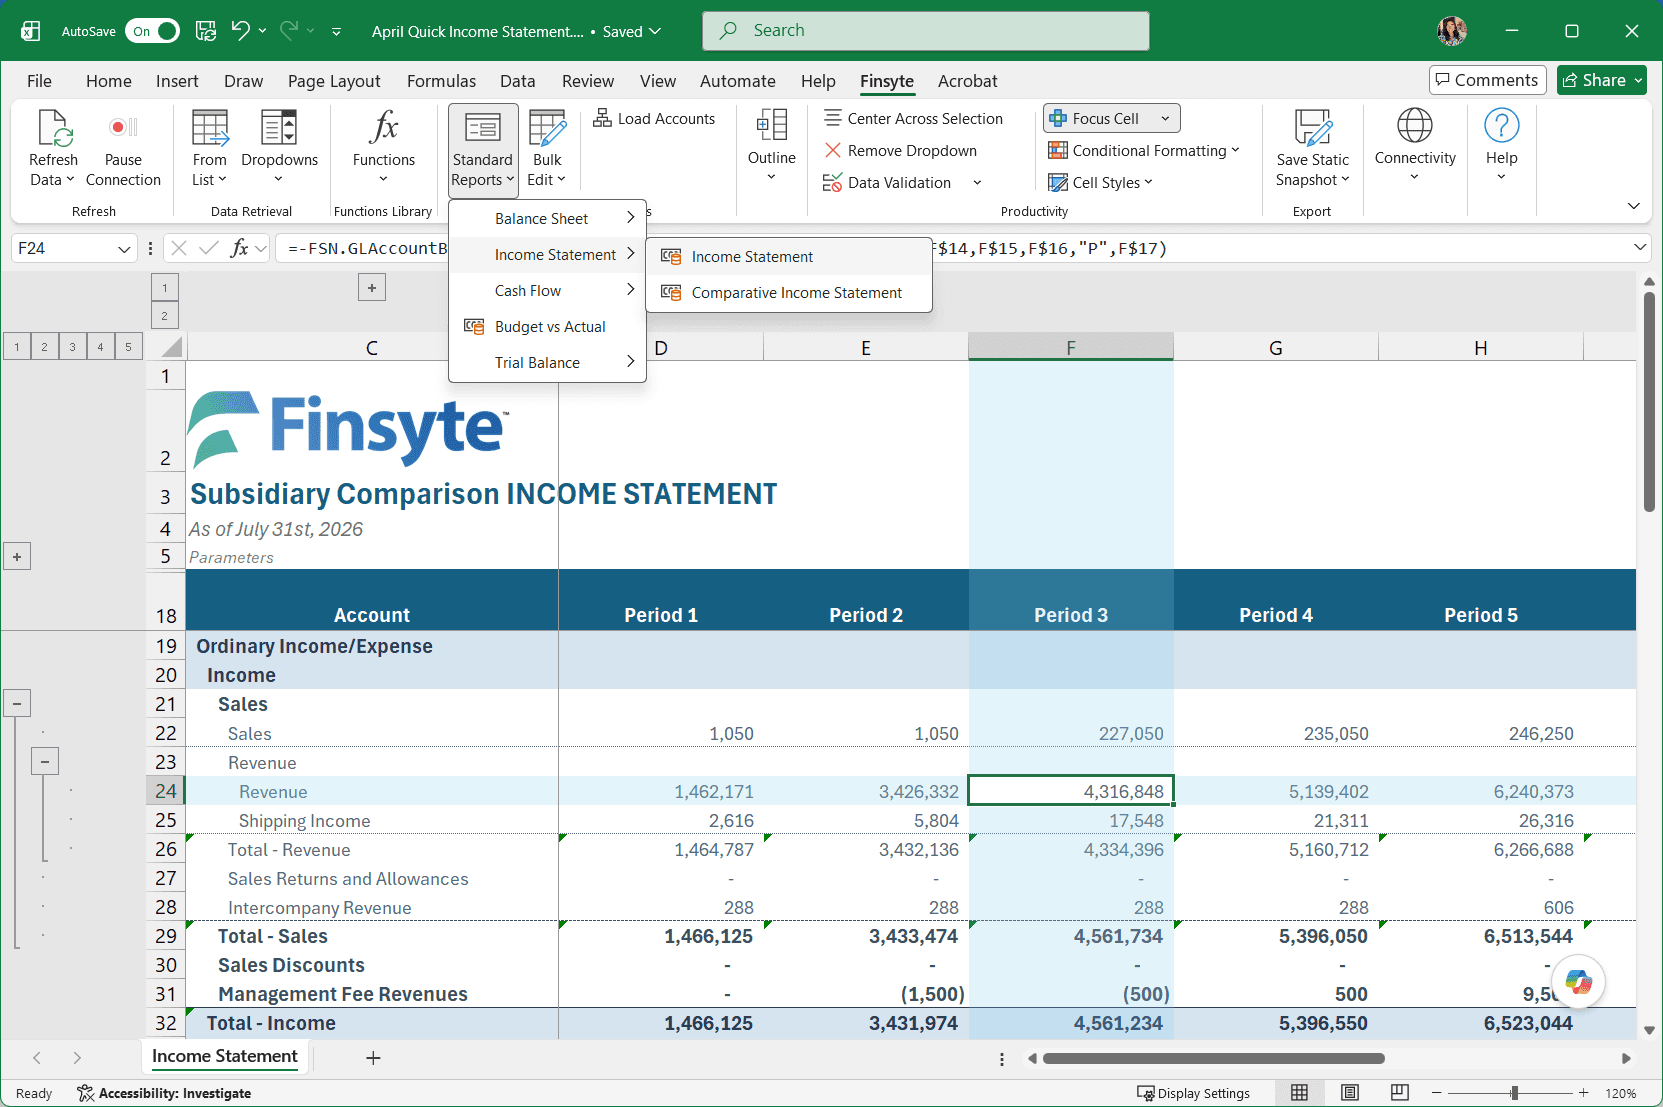
Task: Click the Undo icon
Action: pyautogui.click(x=240, y=31)
